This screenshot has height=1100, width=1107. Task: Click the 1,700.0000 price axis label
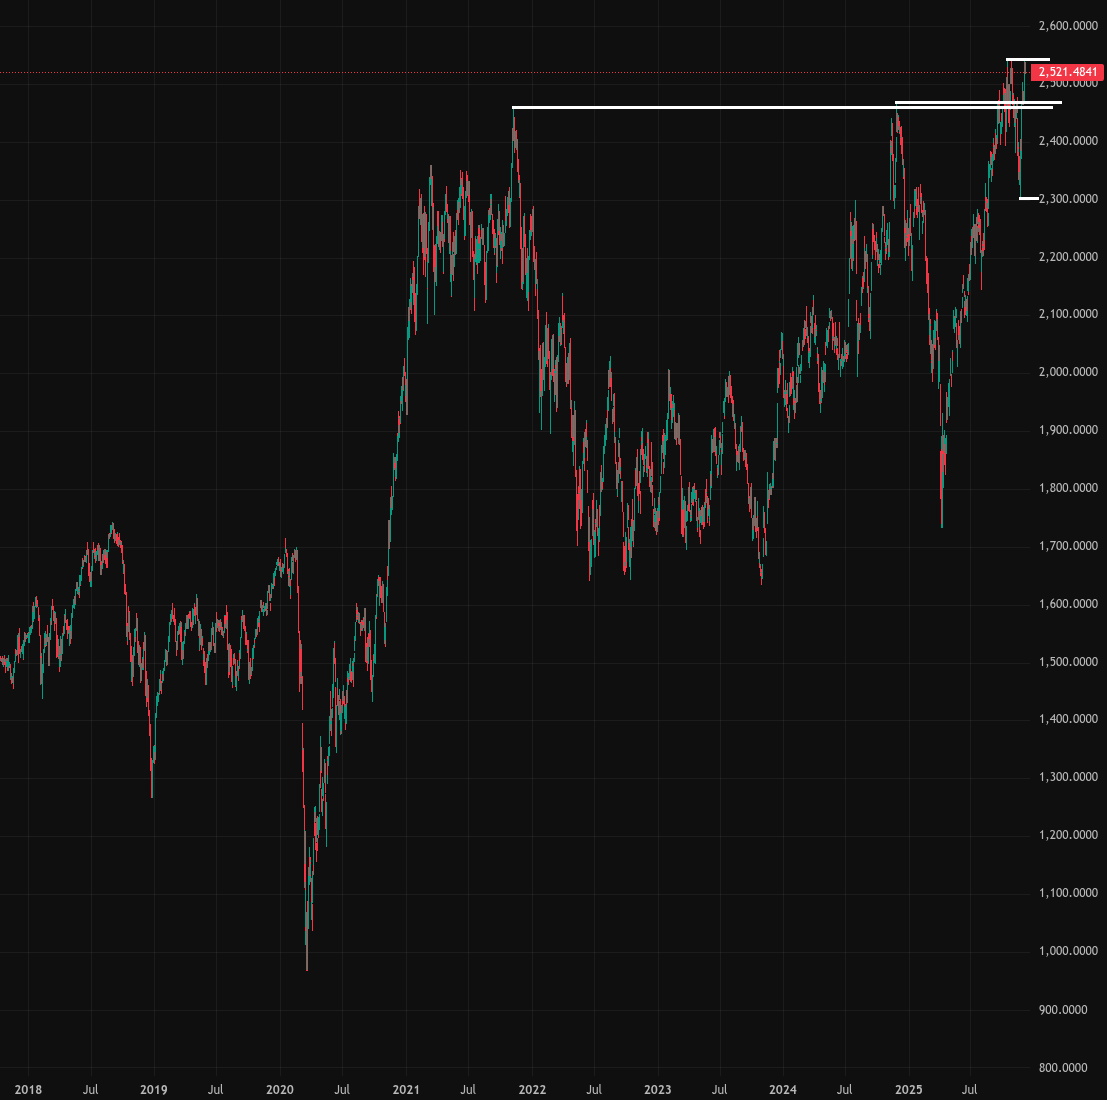1068,545
